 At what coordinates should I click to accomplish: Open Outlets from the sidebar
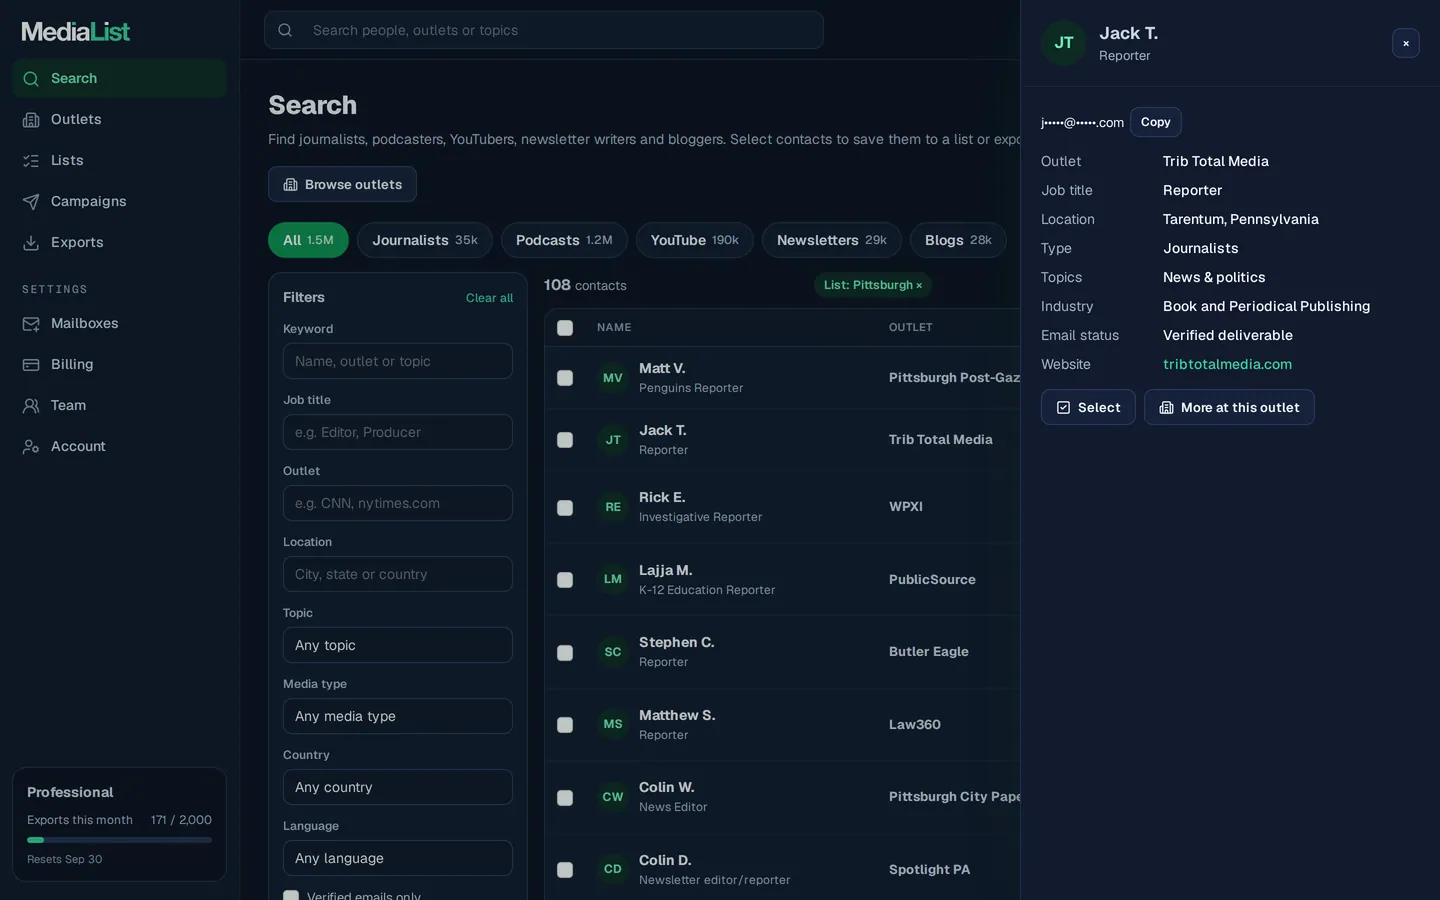click(119, 119)
